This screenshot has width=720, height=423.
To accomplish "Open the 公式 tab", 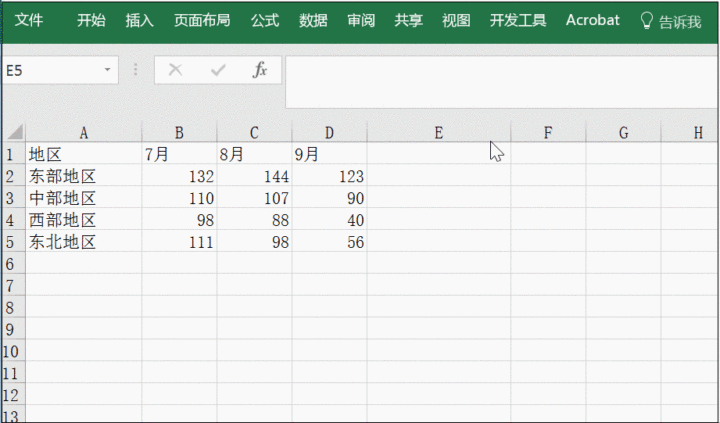I will click(x=265, y=20).
